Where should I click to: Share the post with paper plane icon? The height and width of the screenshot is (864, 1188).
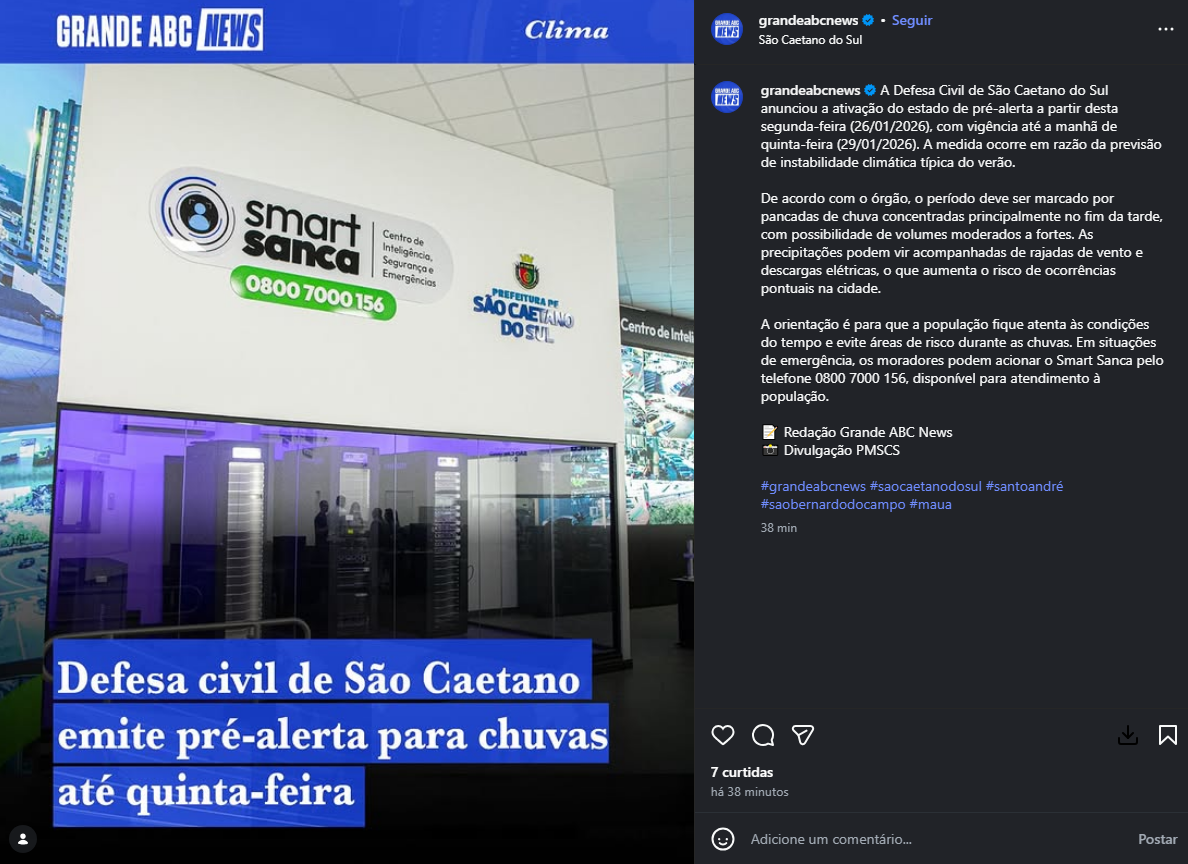(x=803, y=734)
